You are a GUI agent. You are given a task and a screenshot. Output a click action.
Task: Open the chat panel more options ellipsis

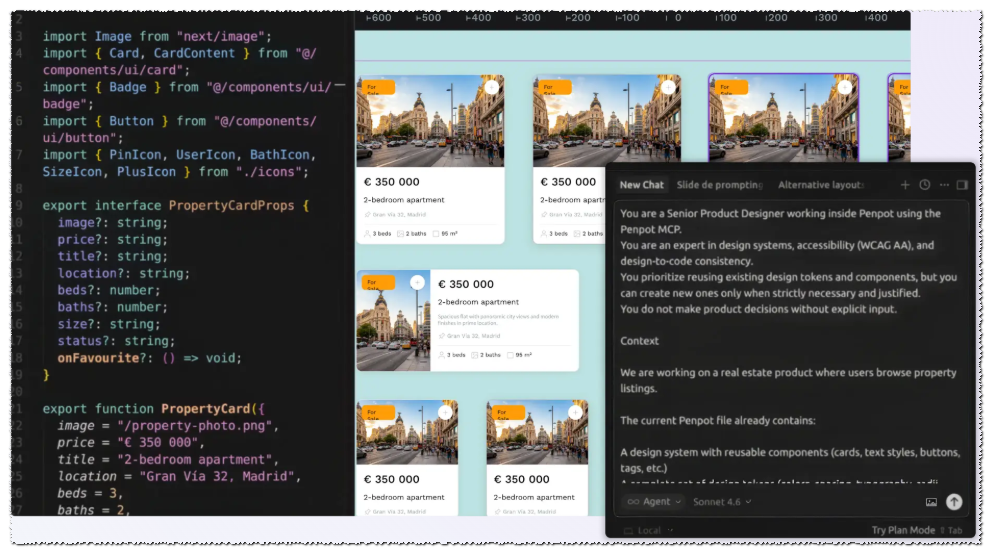point(944,185)
